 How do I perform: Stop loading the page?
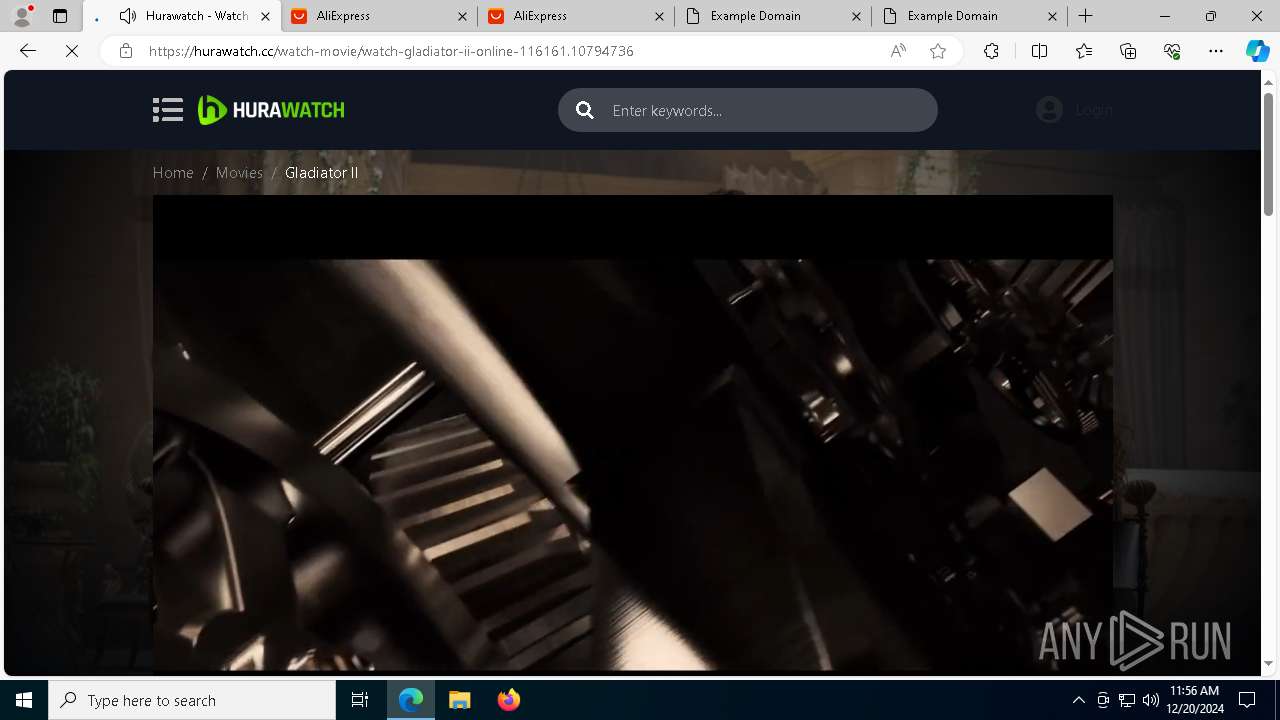click(x=72, y=51)
